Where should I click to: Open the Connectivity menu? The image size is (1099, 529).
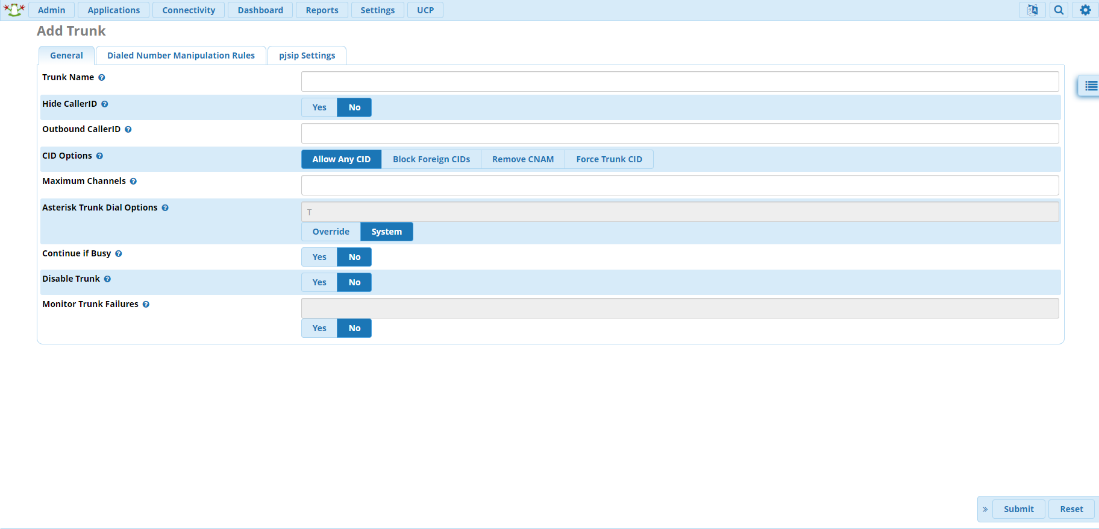(188, 10)
